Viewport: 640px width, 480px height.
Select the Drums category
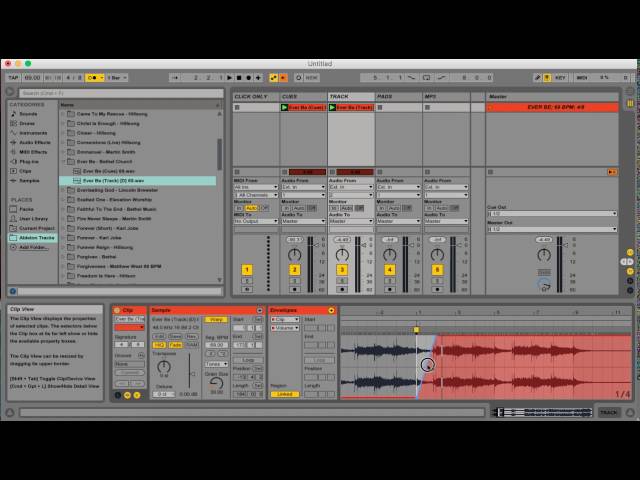[27, 123]
